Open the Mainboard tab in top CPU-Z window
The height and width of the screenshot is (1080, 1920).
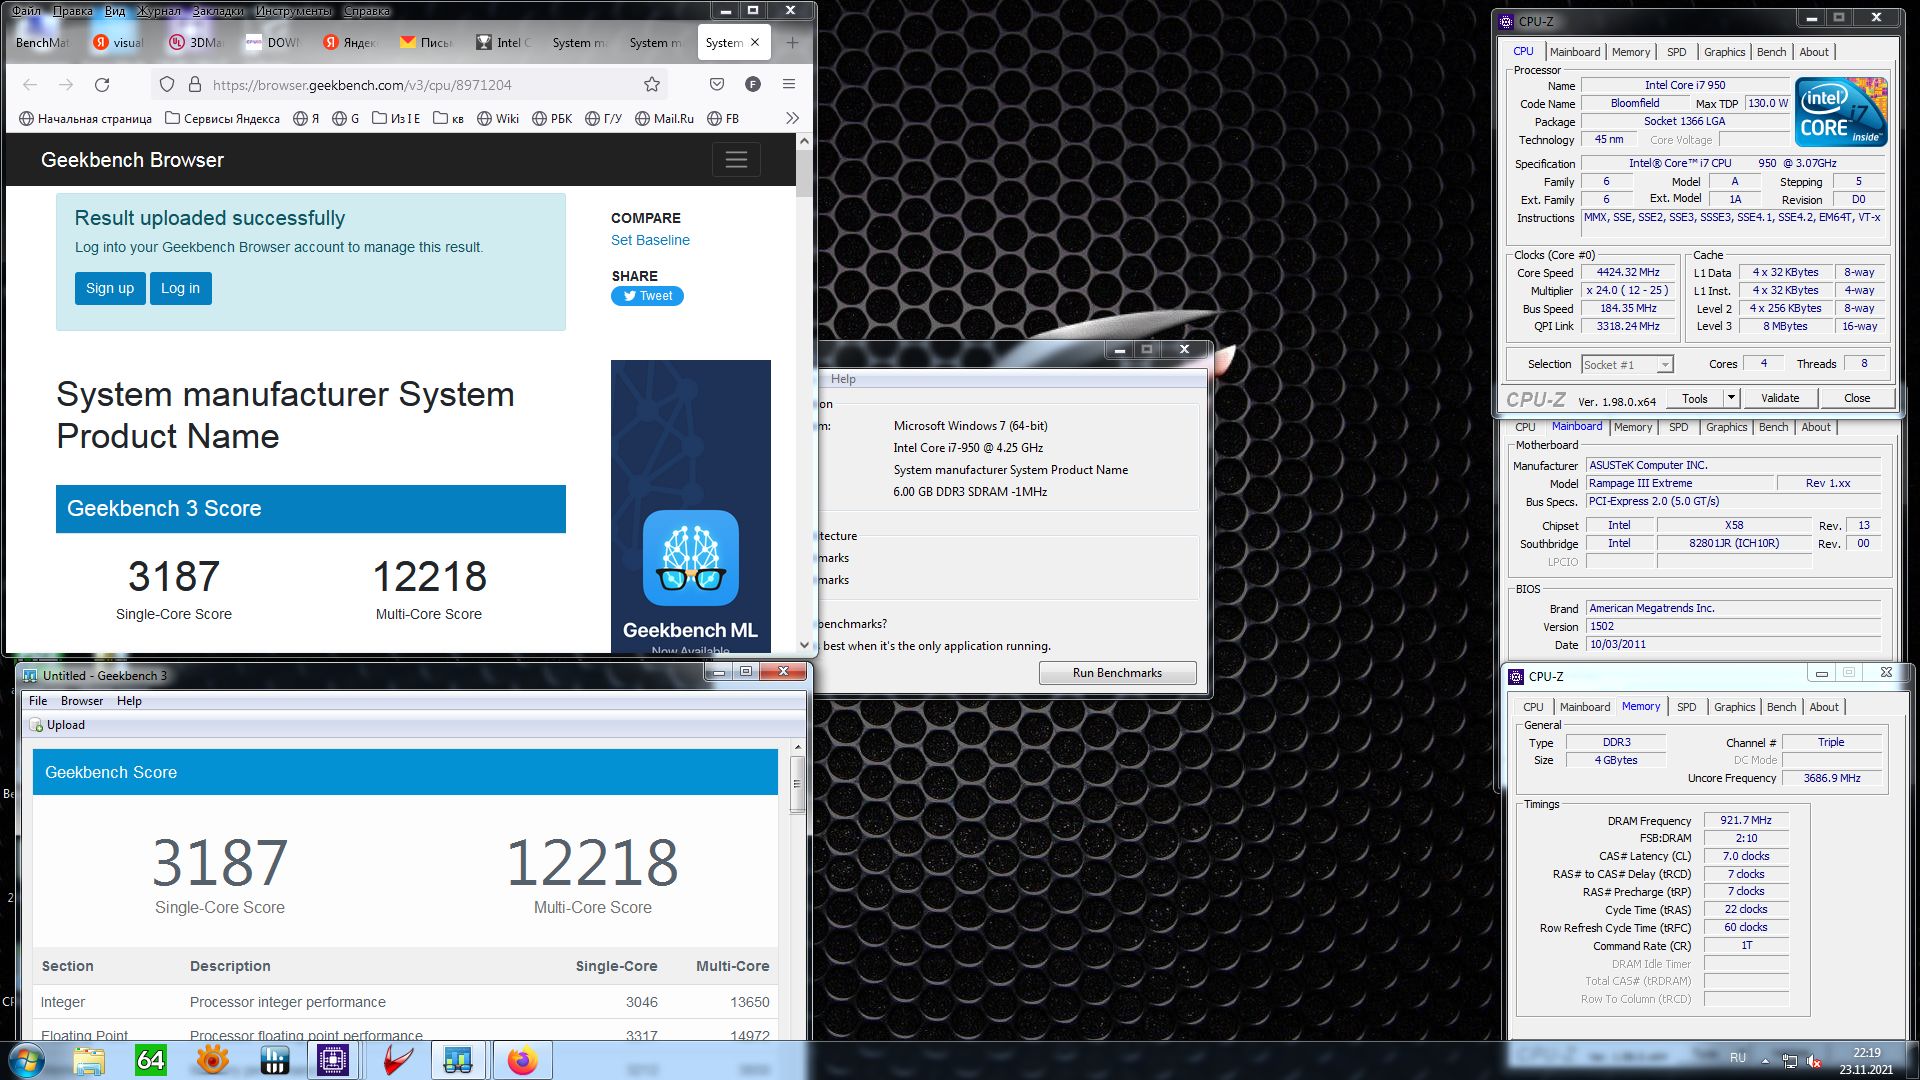coord(1575,52)
